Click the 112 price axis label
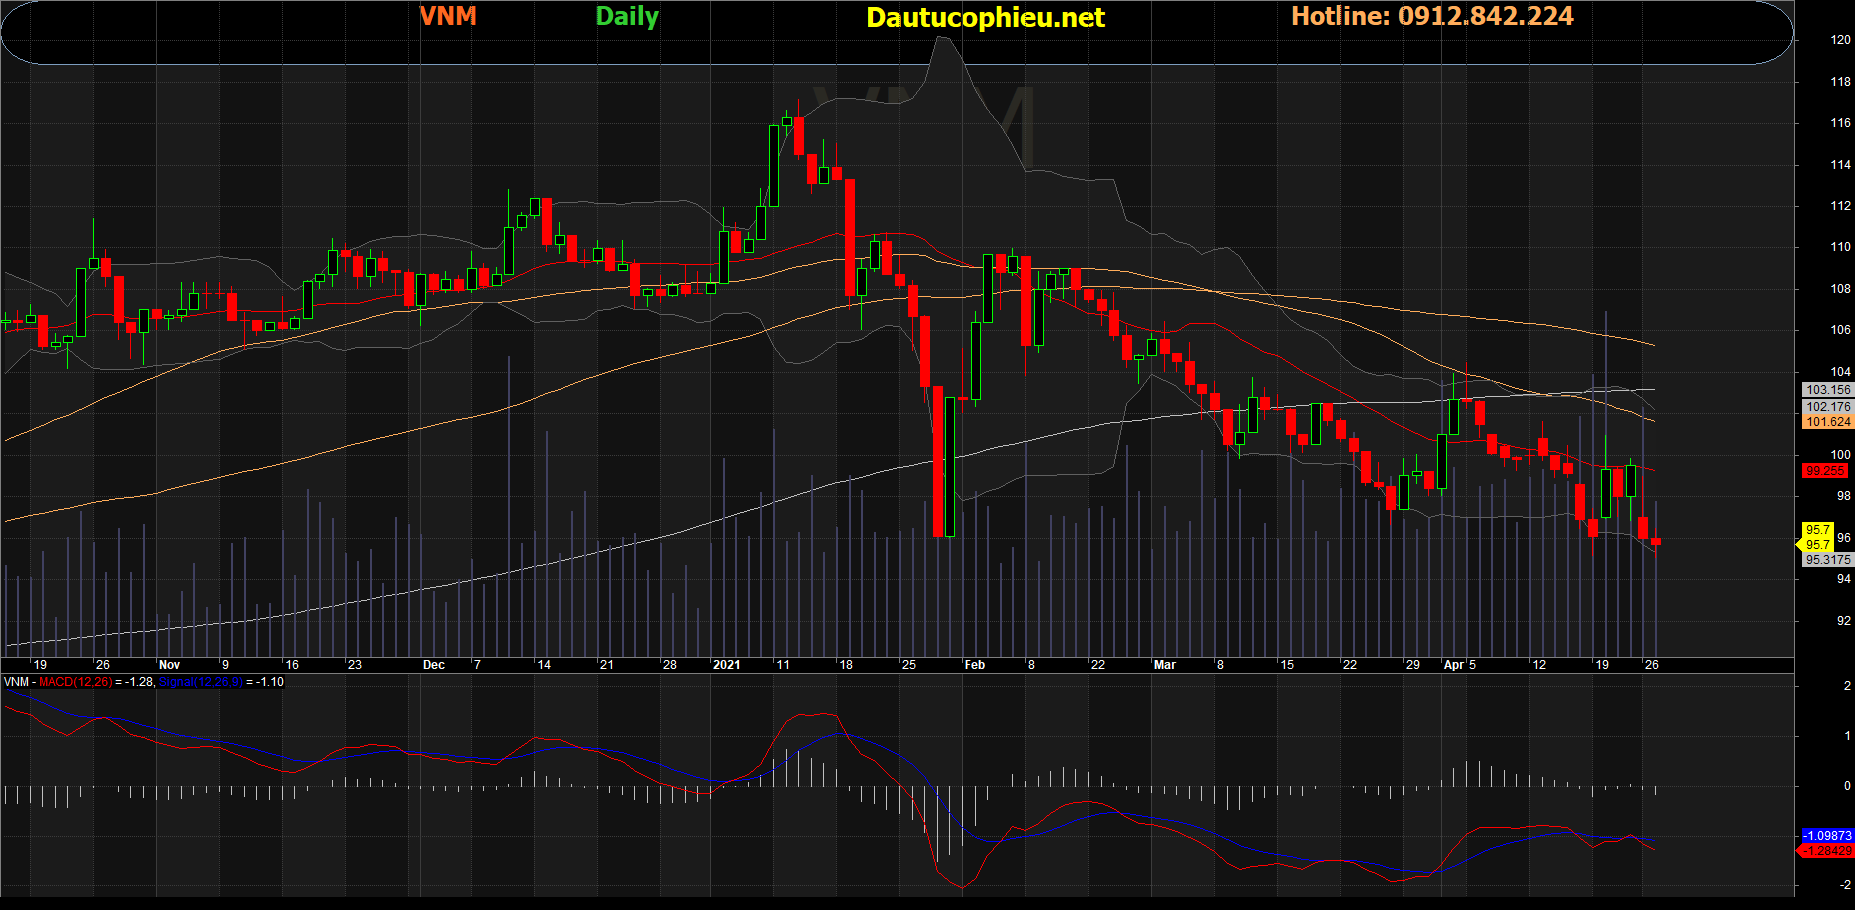The image size is (1855, 910). [1840, 206]
